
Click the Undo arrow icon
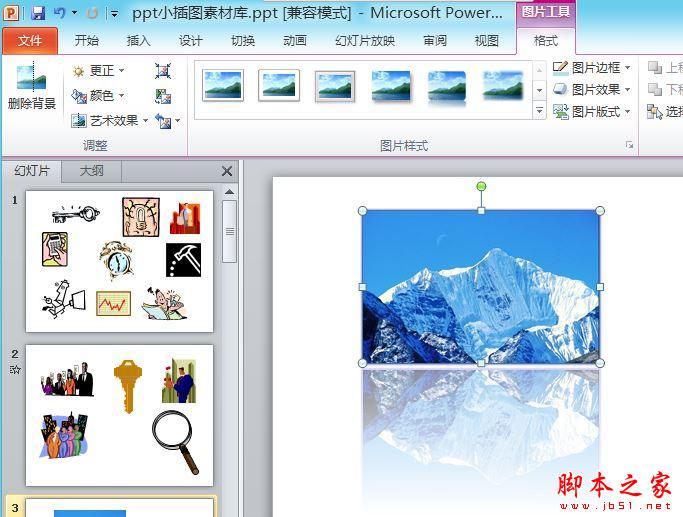(60, 13)
